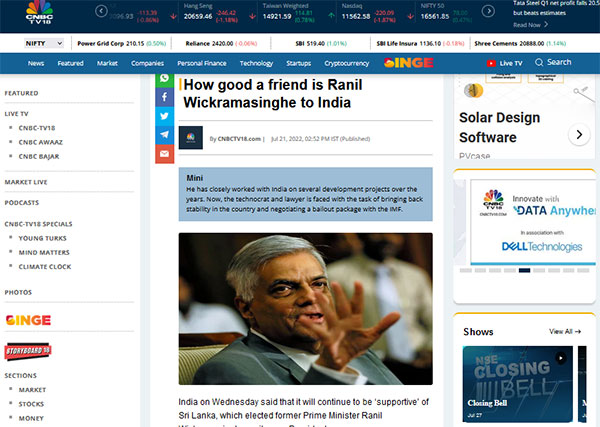600x427 pixels.
Task: Click the CNBCTV18.com author name
Action: (x=239, y=139)
